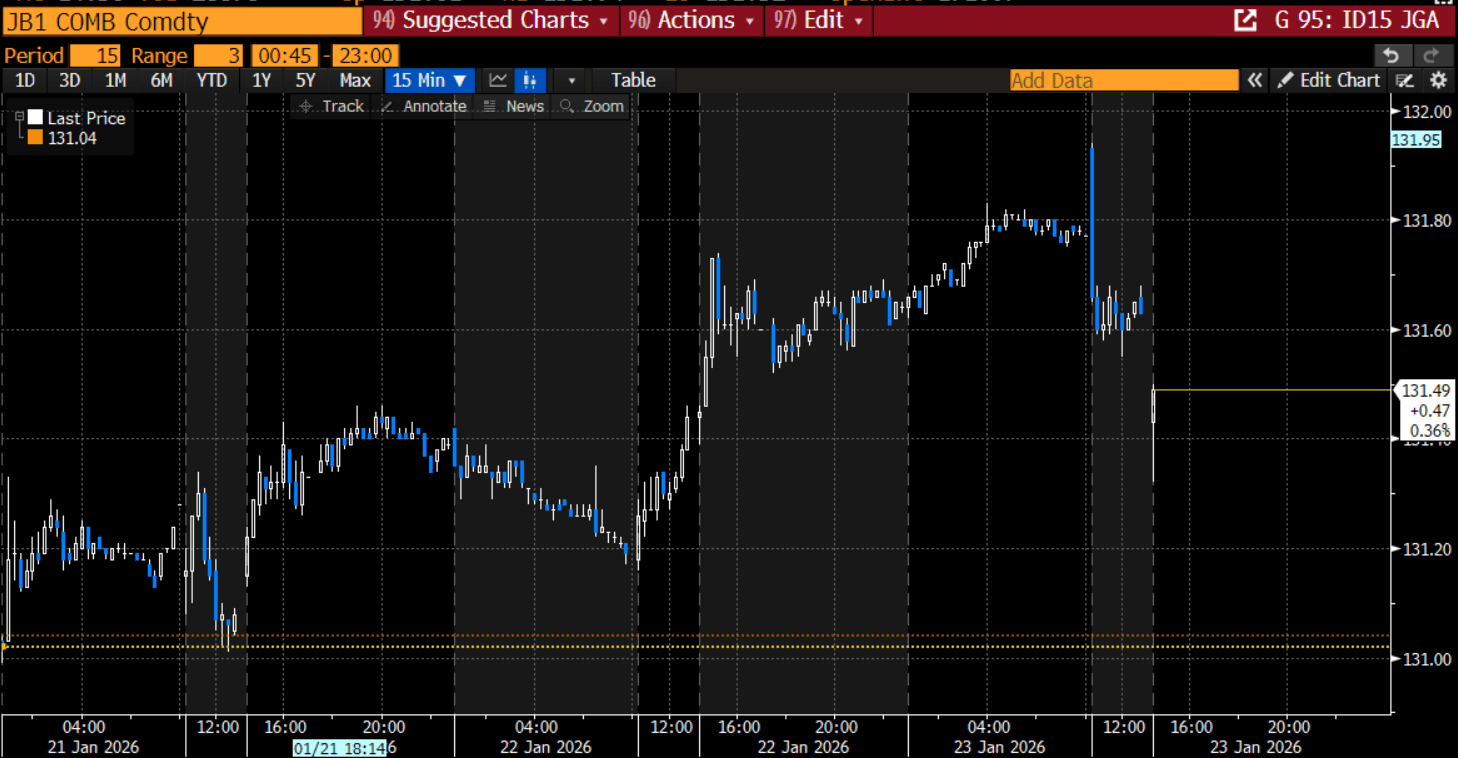The image size is (1458, 758).
Task: Open chart in a new window icon
Action: coord(1245,20)
